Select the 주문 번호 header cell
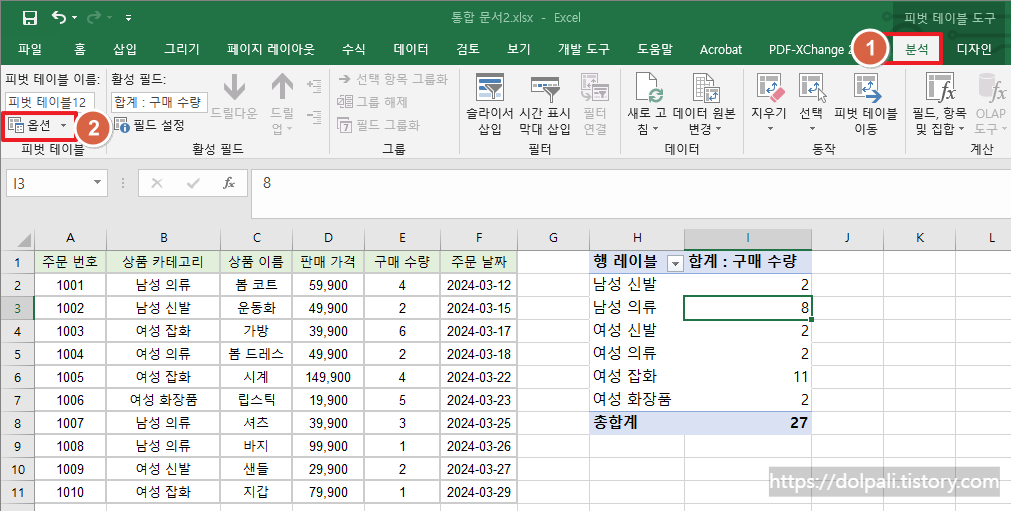Image resolution: width=1011 pixels, height=511 pixels. pyautogui.click(x=70, y=262)
